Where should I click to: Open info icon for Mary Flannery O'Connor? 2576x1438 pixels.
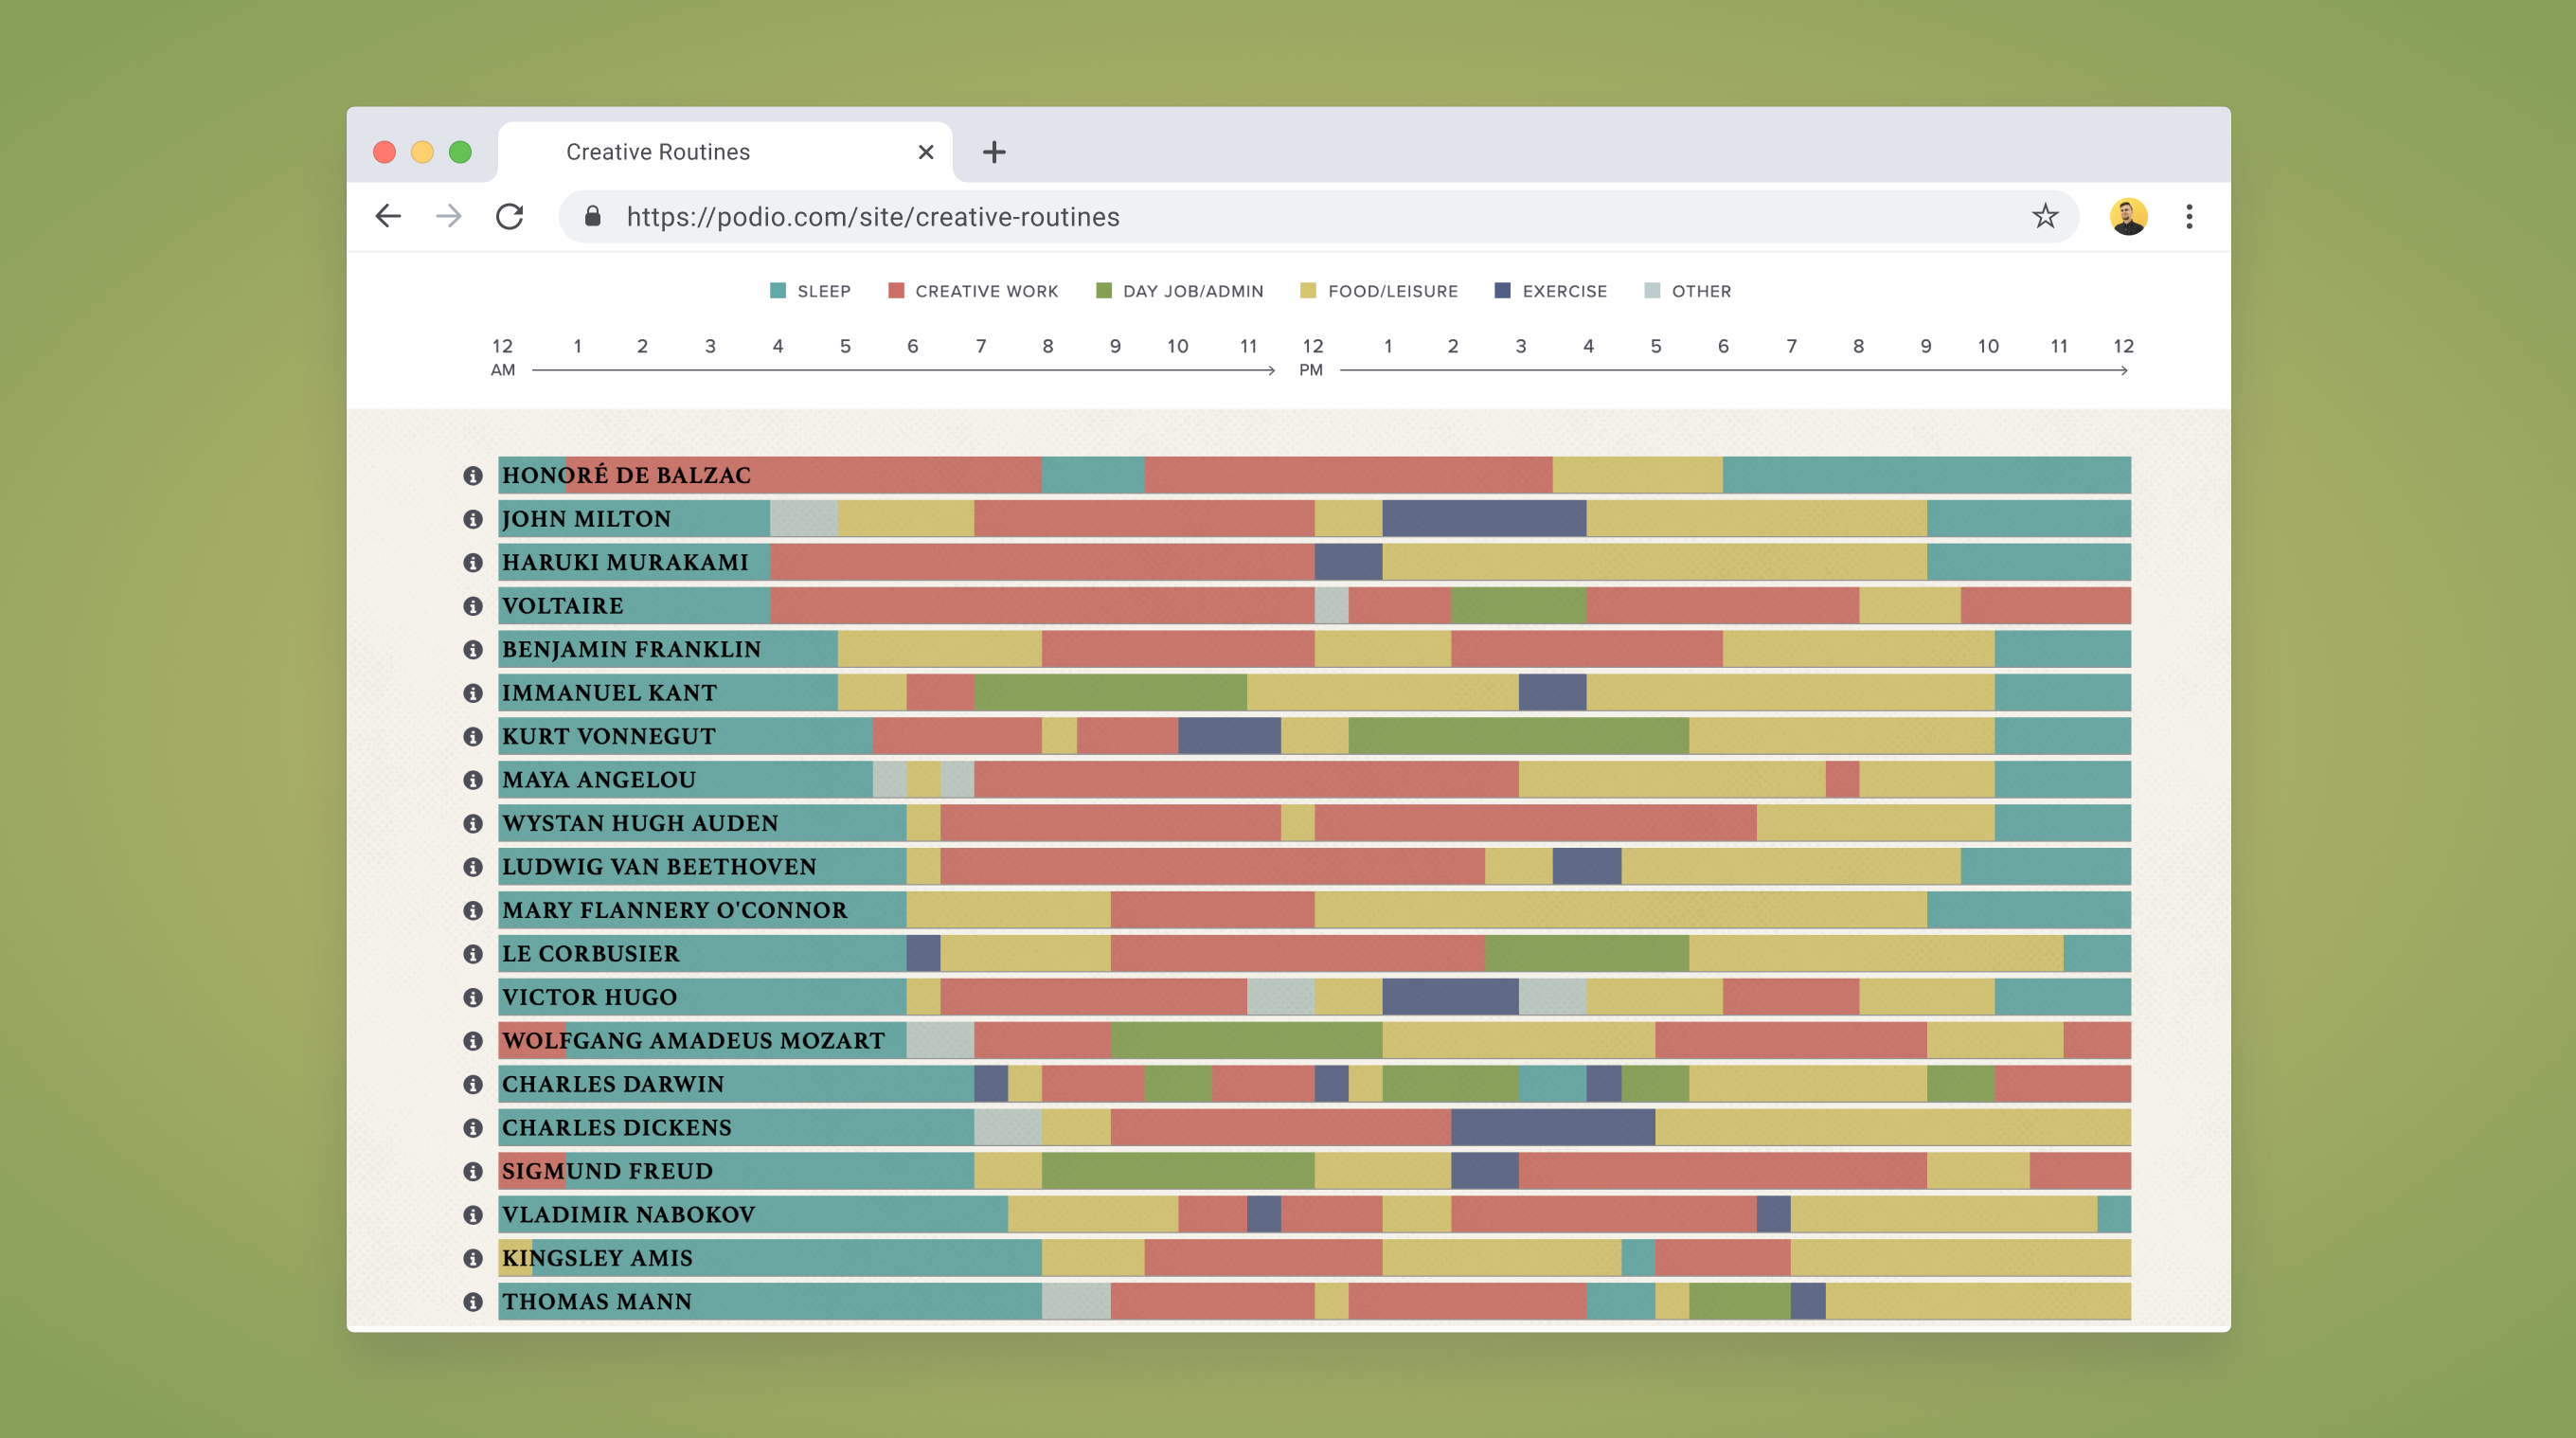pyautogui.click(x=473, y=911)
